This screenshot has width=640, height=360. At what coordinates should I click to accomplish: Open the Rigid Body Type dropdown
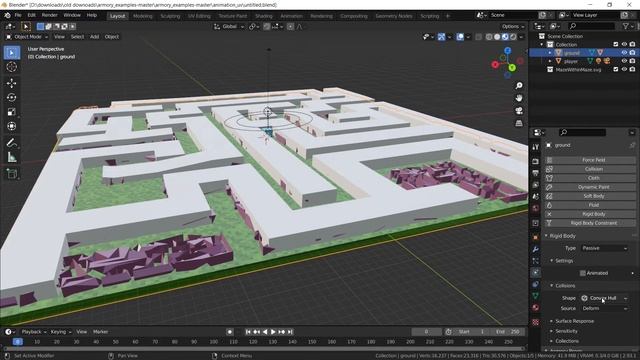(x=604, y=248)
